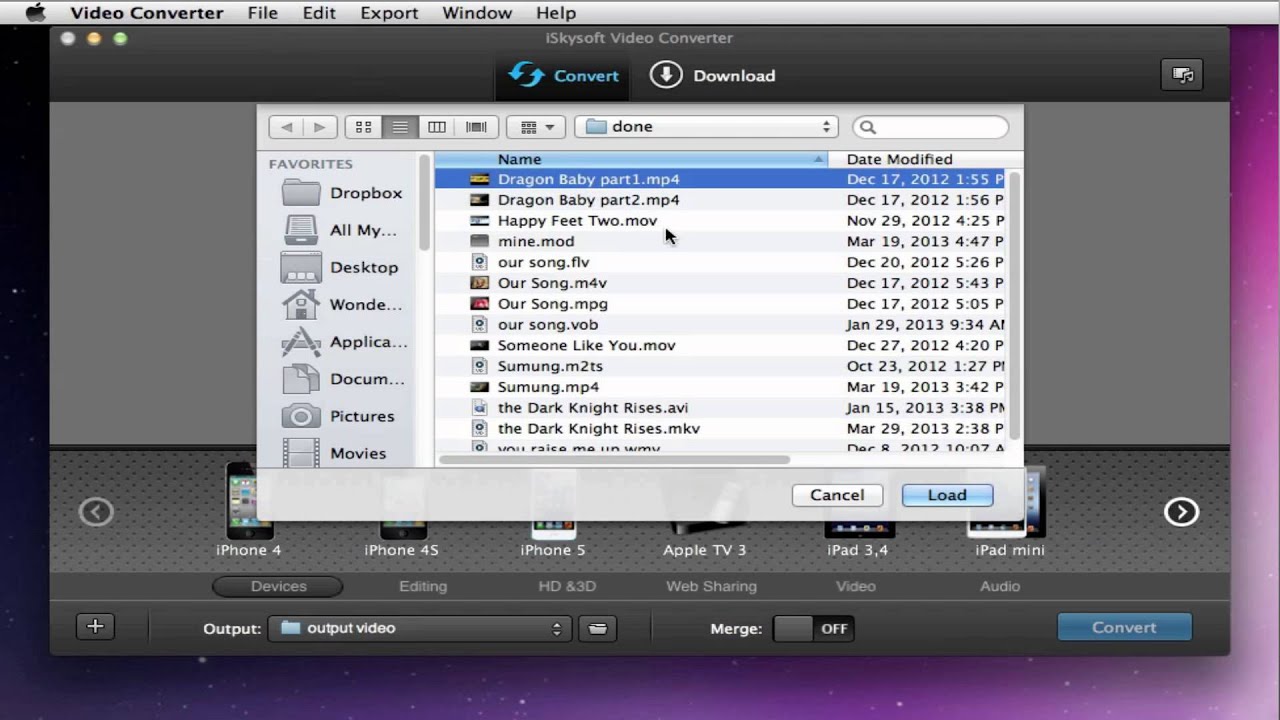
Task: Select Sumung.m2ts file
Action: [x=720, y=366]
